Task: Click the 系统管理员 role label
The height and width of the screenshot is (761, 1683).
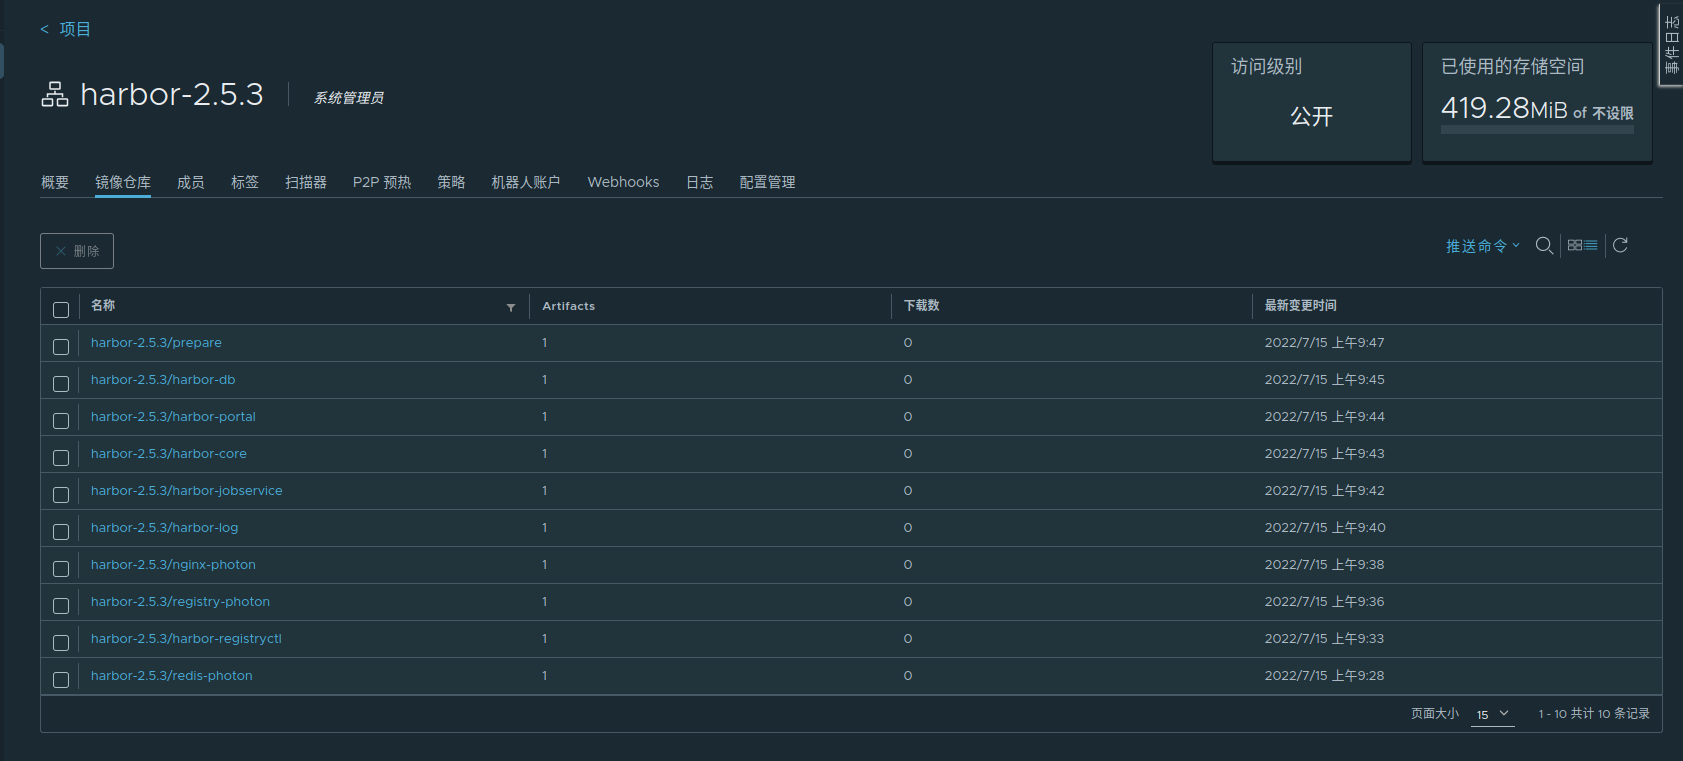Action: click(349, 97)
